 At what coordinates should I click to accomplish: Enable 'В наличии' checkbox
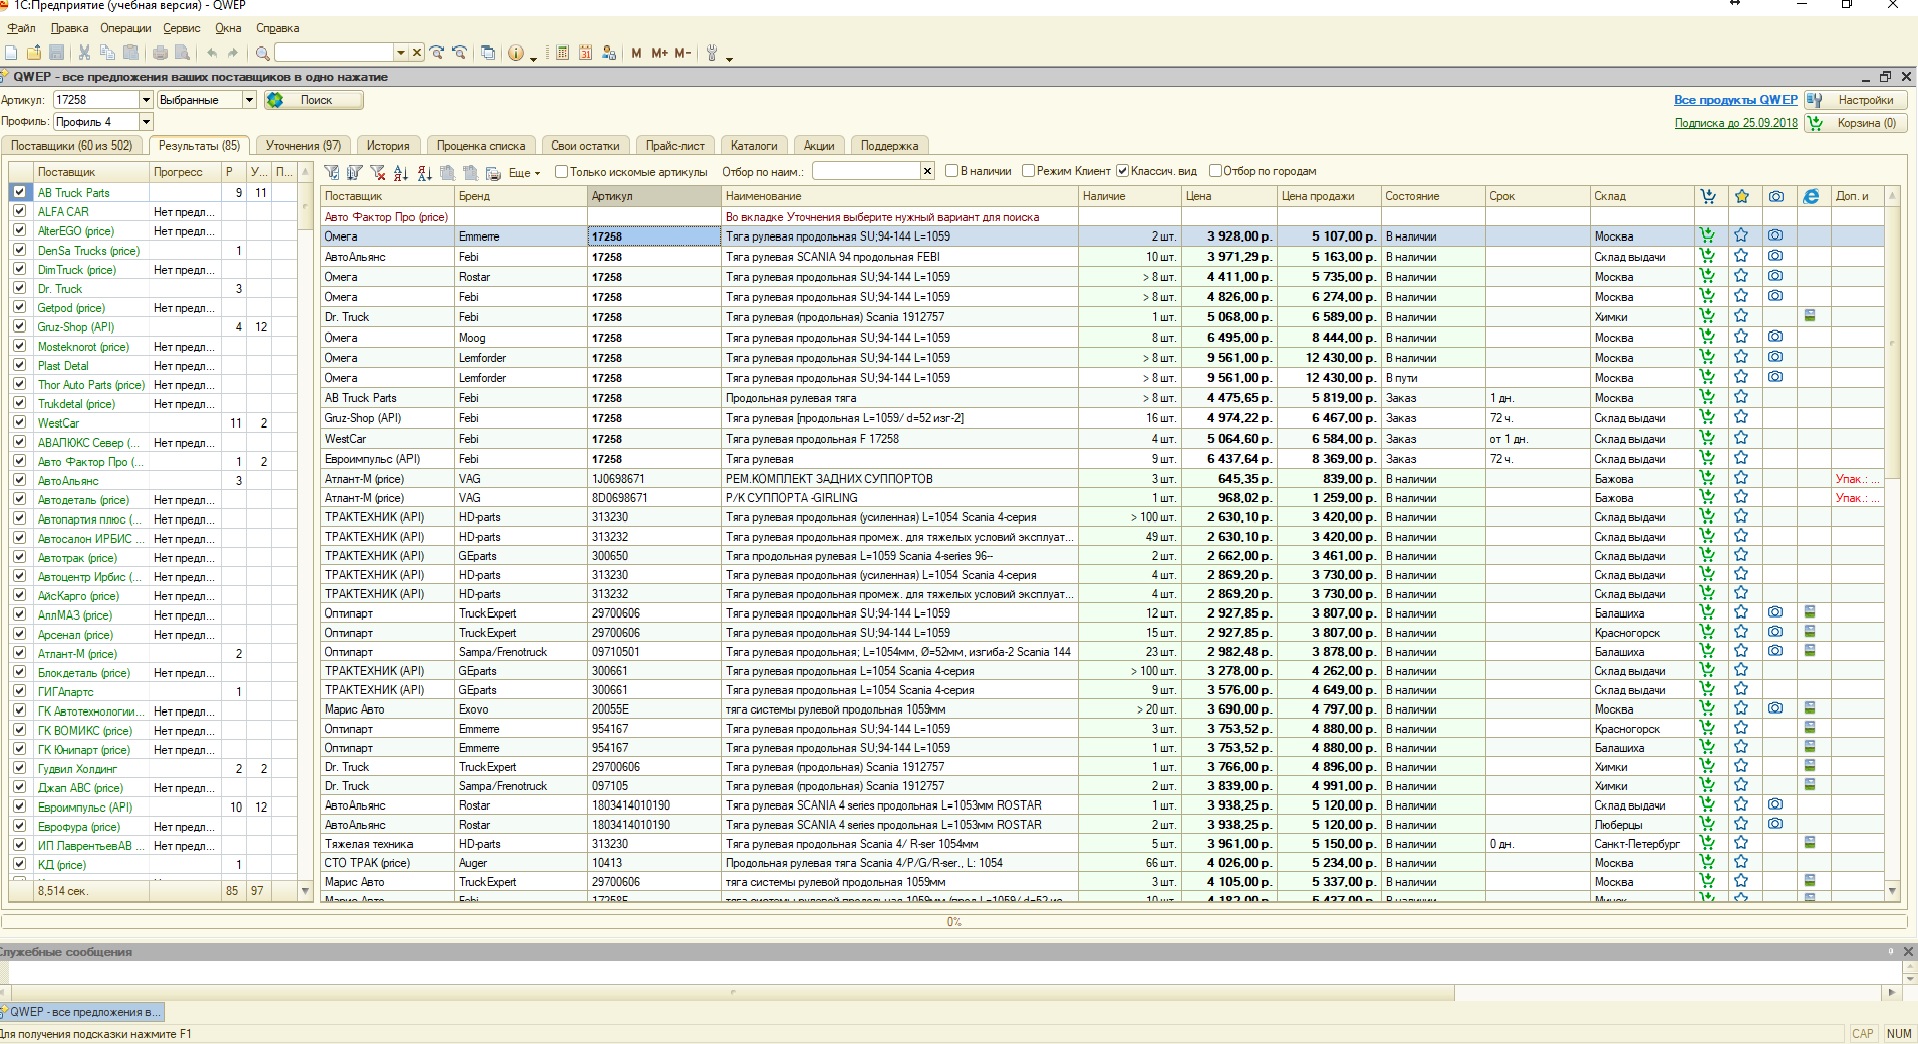click(952, 171)
